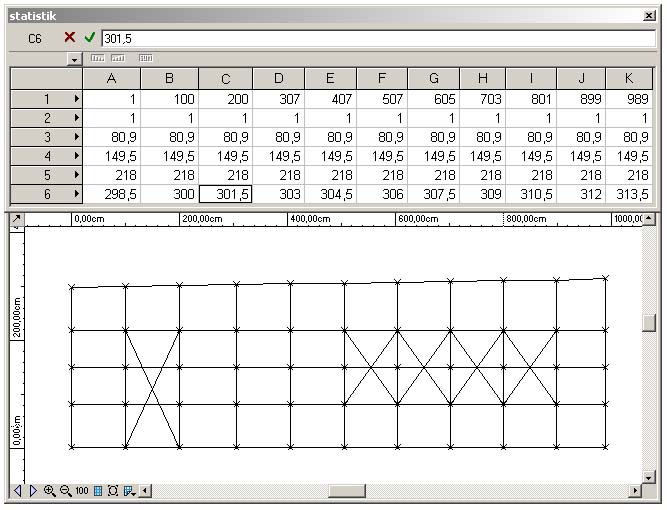Click the drawing horizontal scrollbar right arrow
This screenshot has width=667, height=510.
(x=635, y=490)
